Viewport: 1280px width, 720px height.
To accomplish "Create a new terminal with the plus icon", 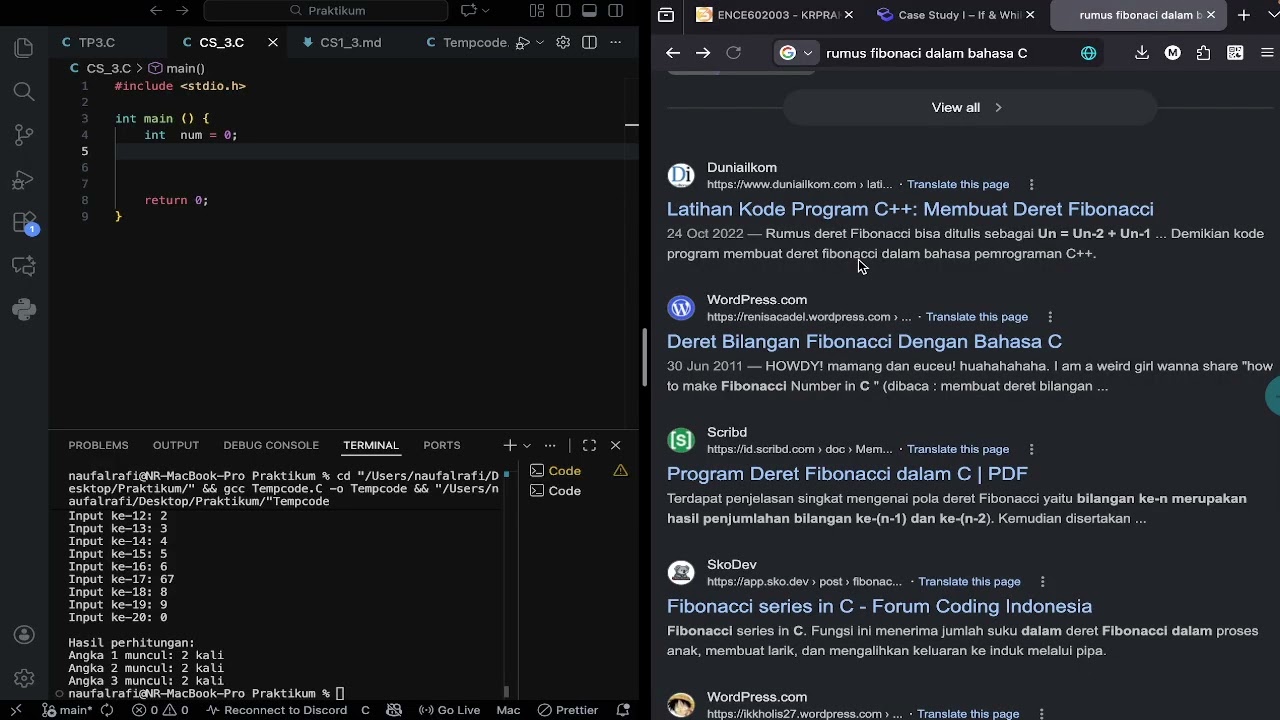I will pyautogui.click(x=509, y=445).
